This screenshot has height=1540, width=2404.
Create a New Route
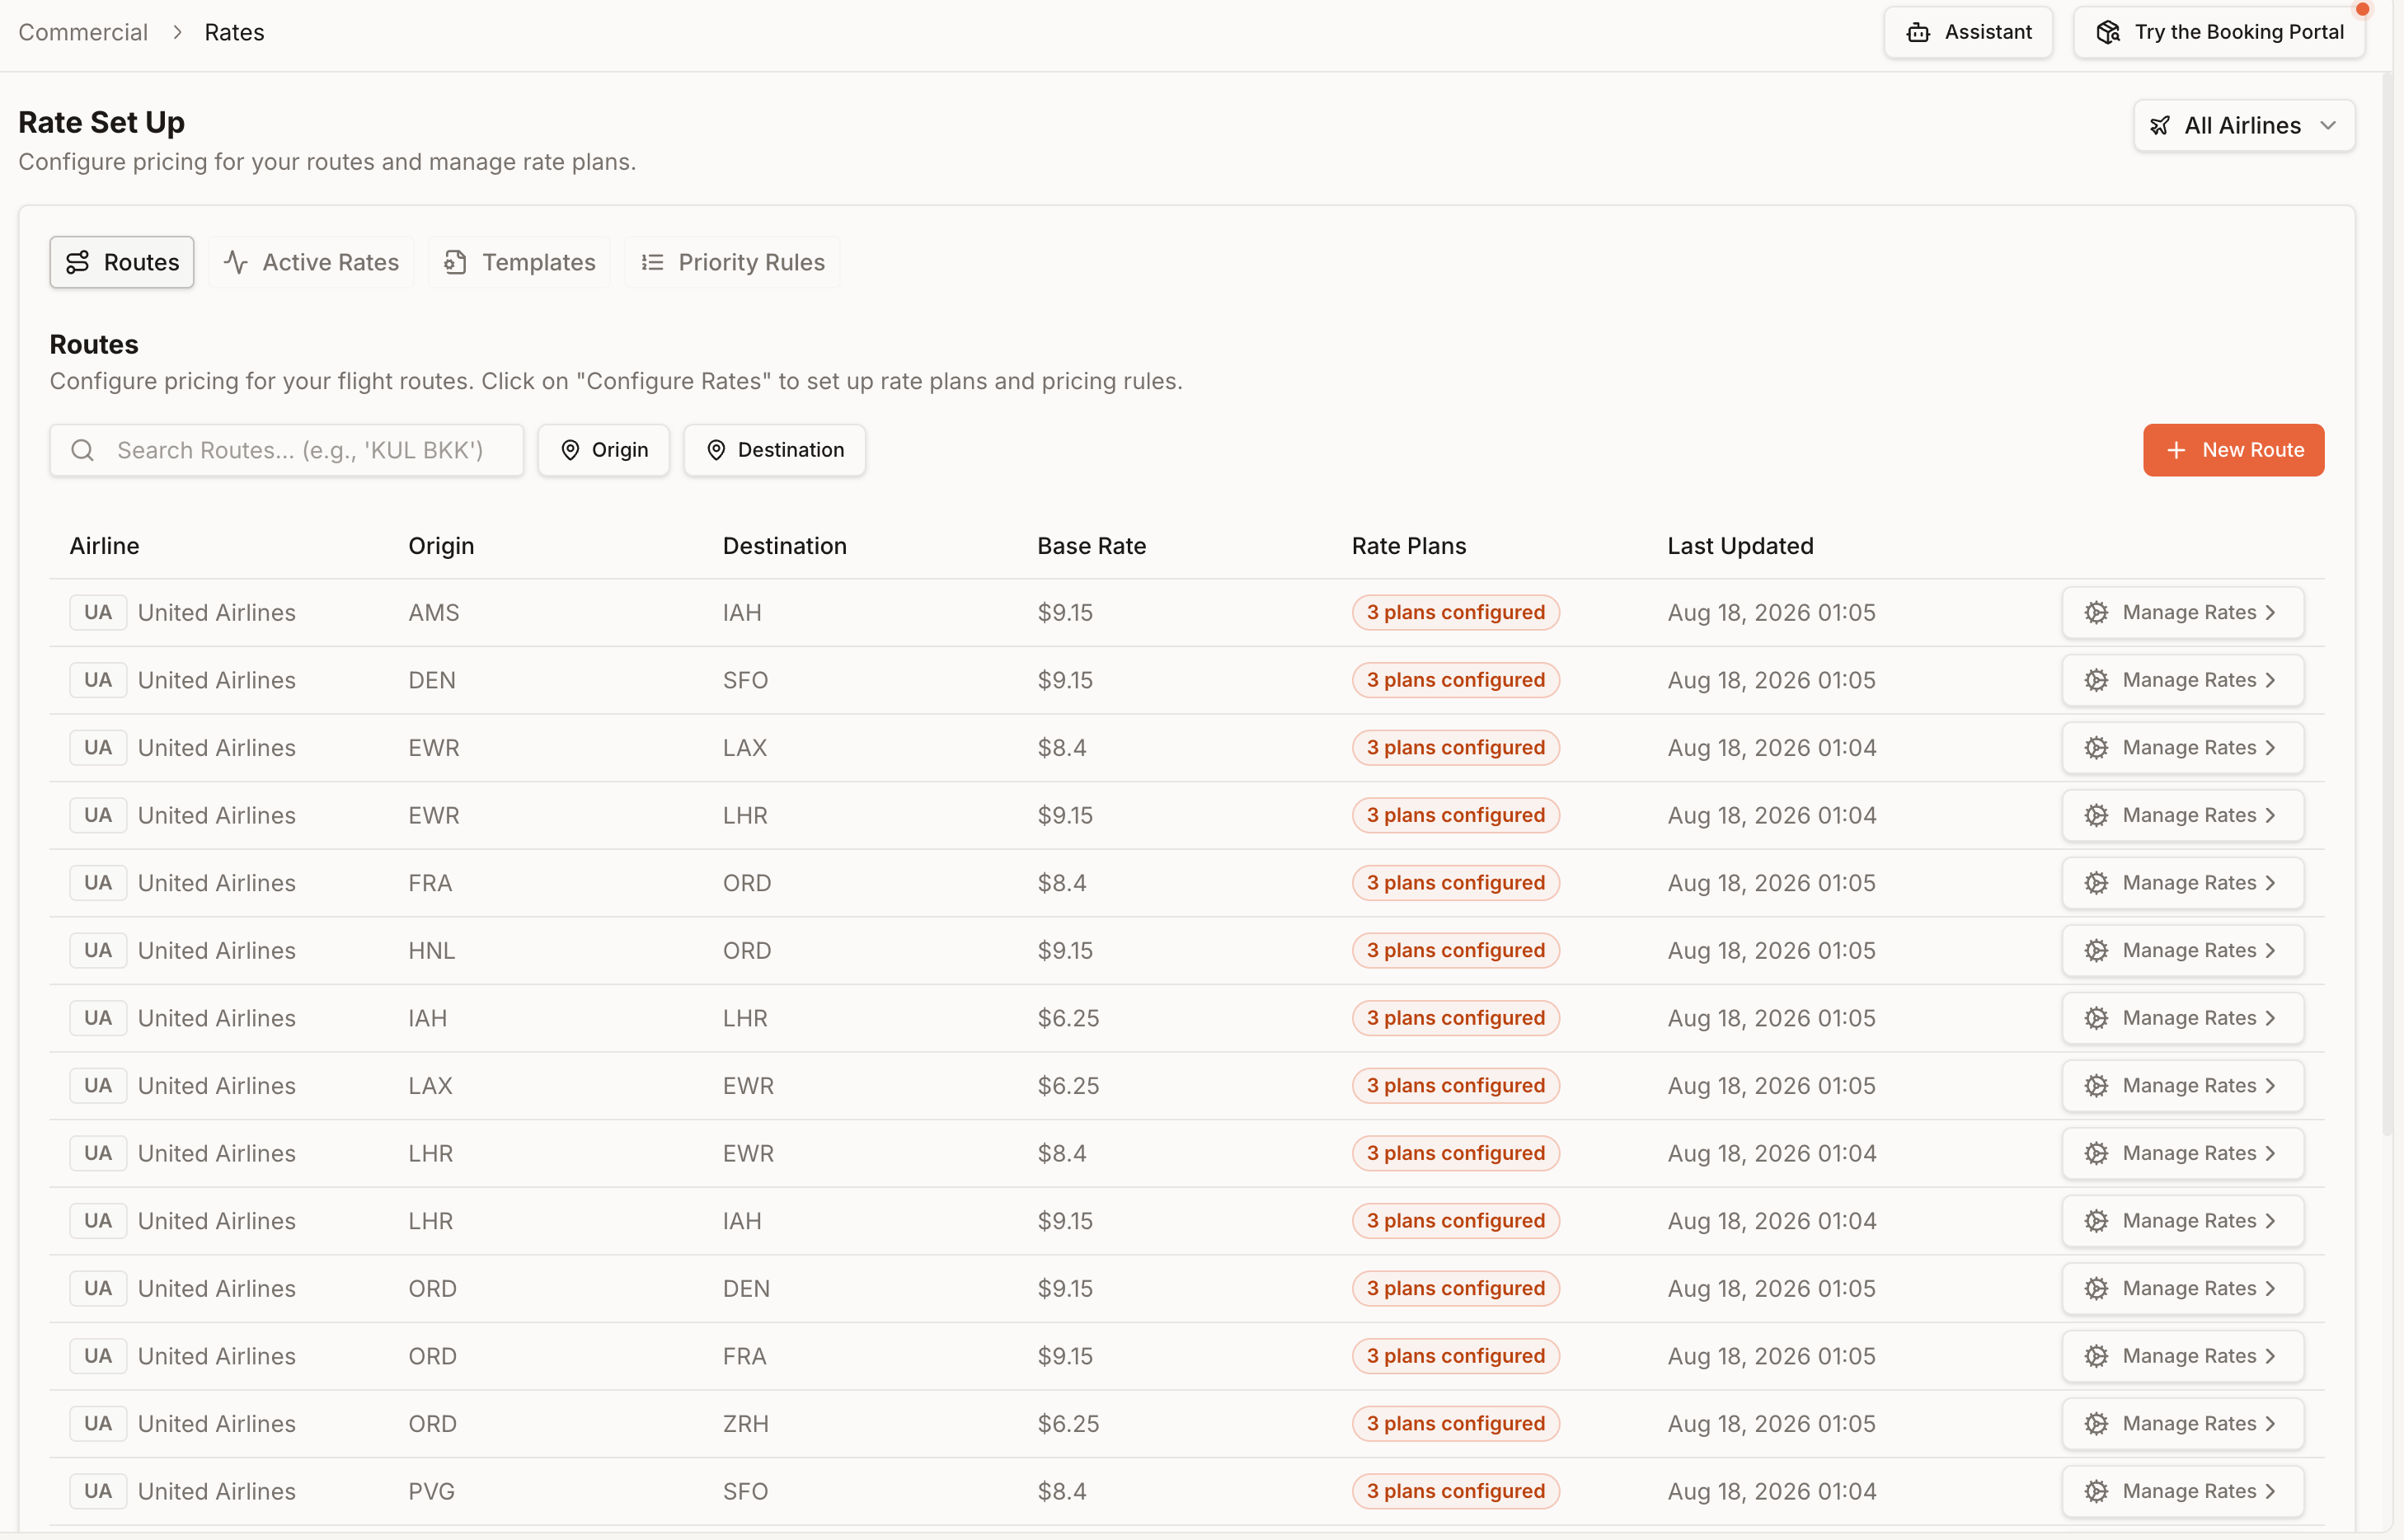[2233, 450]
